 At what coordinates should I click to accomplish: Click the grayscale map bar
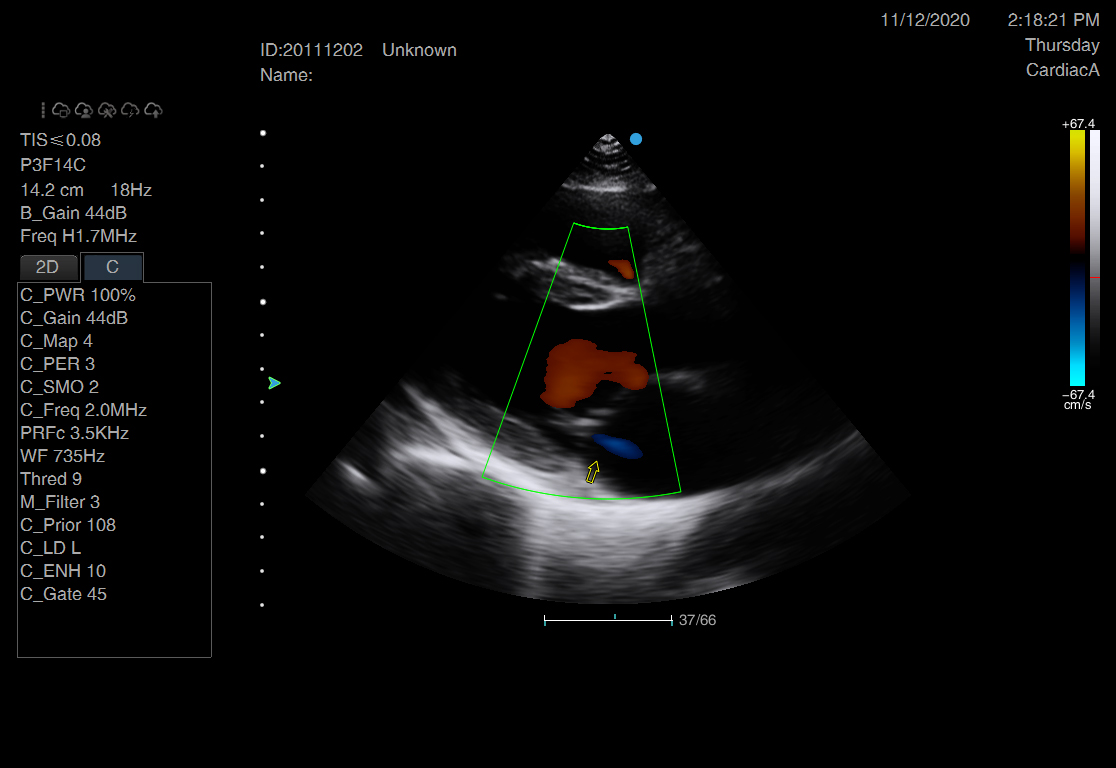pos(1095,258)
